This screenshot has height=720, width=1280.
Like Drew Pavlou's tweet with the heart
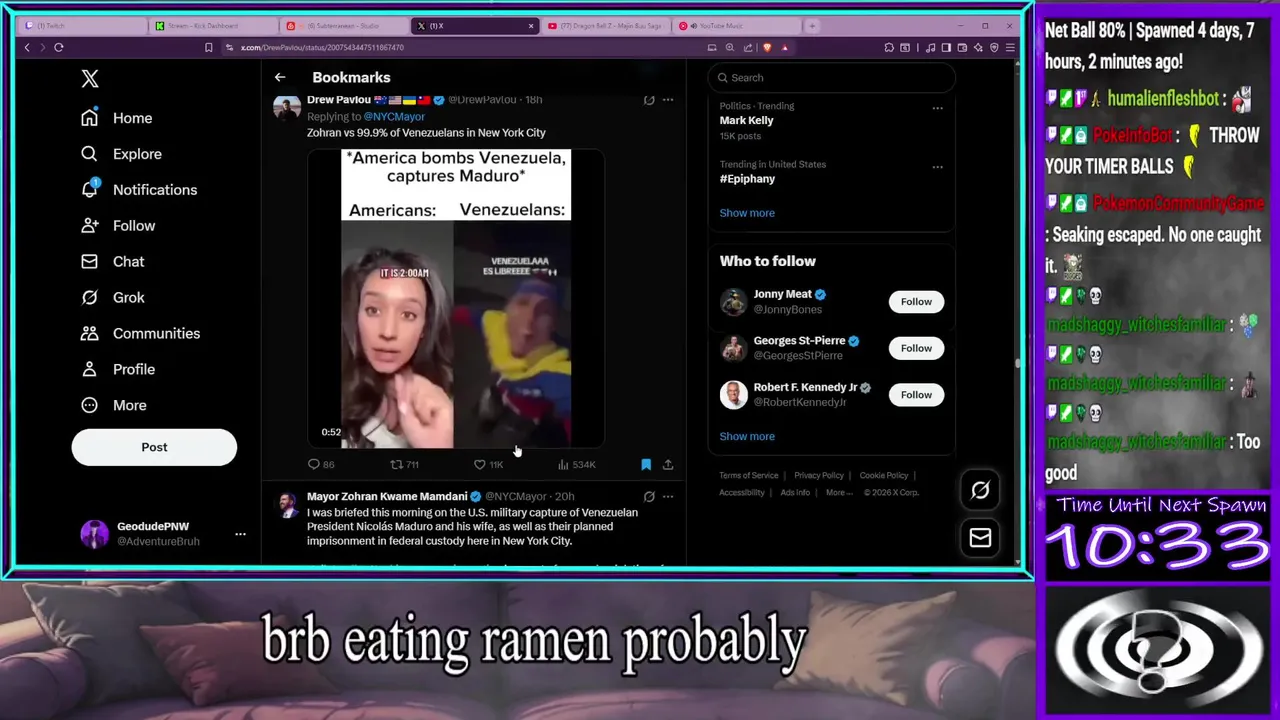pyautogui.click(x=488, y=464)
